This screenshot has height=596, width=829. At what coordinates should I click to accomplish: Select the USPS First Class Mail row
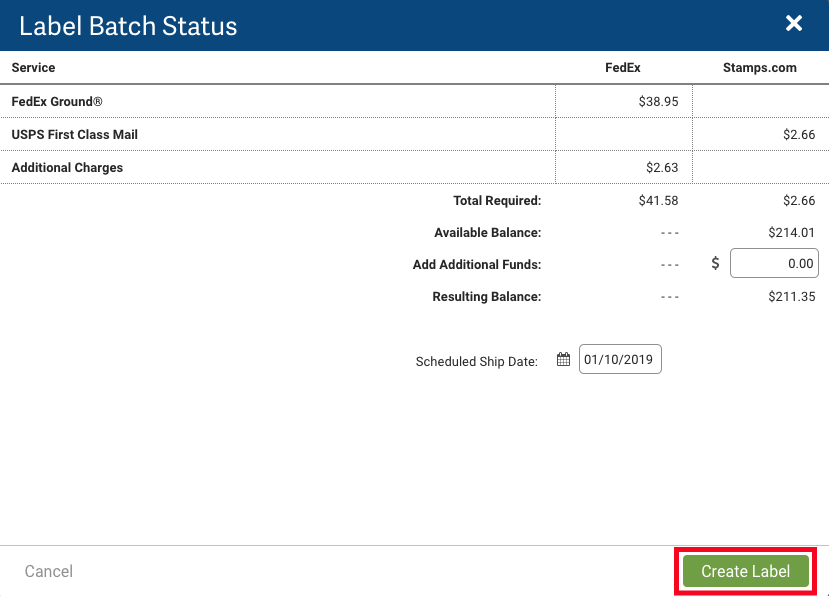[x=74, y=135]
